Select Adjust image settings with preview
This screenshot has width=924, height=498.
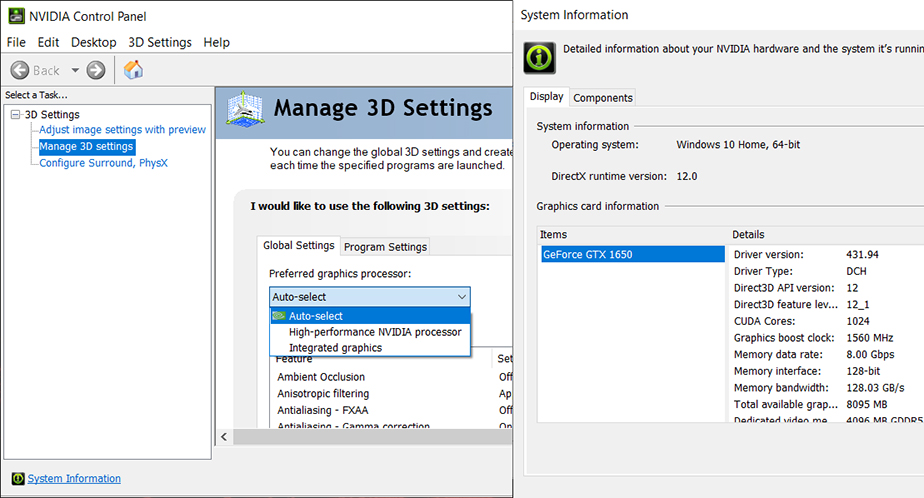tap(122, 130)
